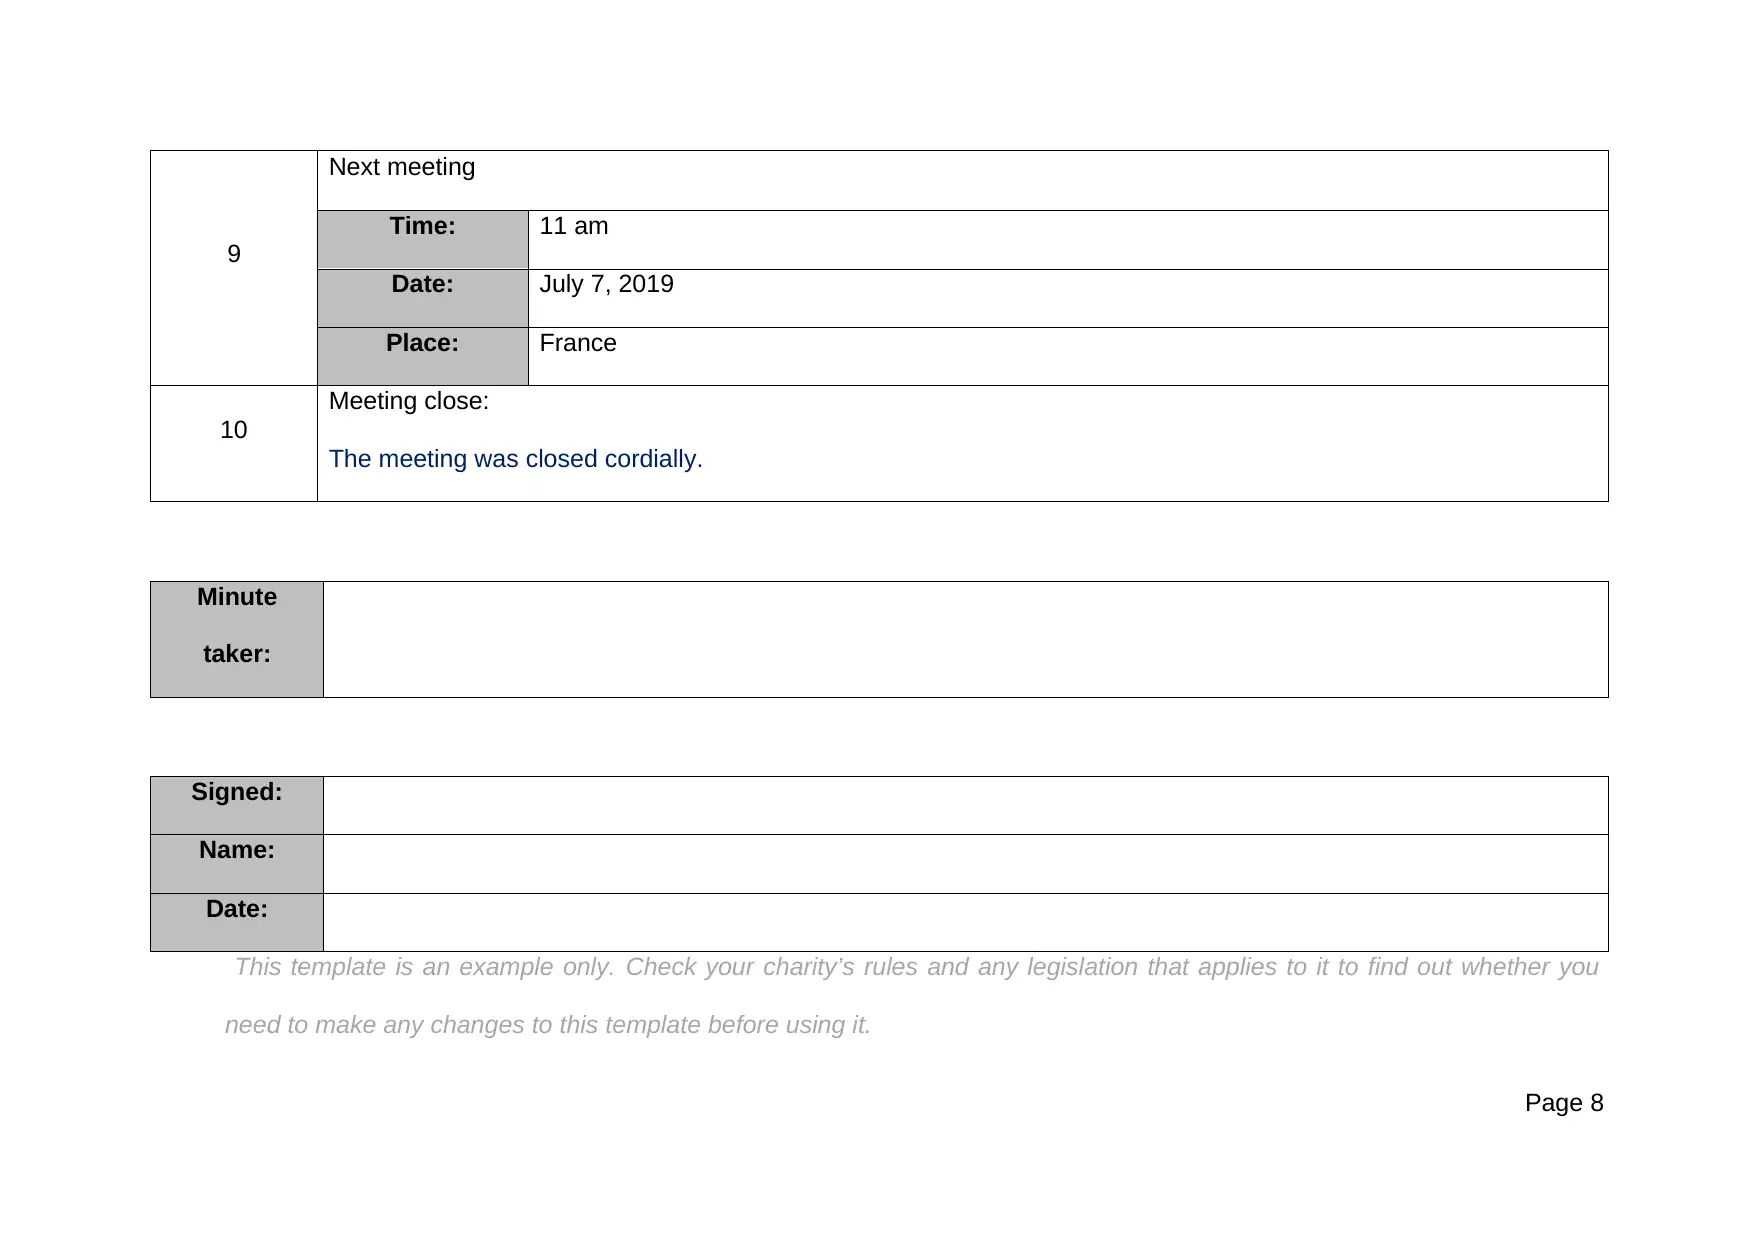Viewport: 1754px width, 1241px height.
Task: Click the 'Meeting close:' heading
Action: [x=409, y=401]
